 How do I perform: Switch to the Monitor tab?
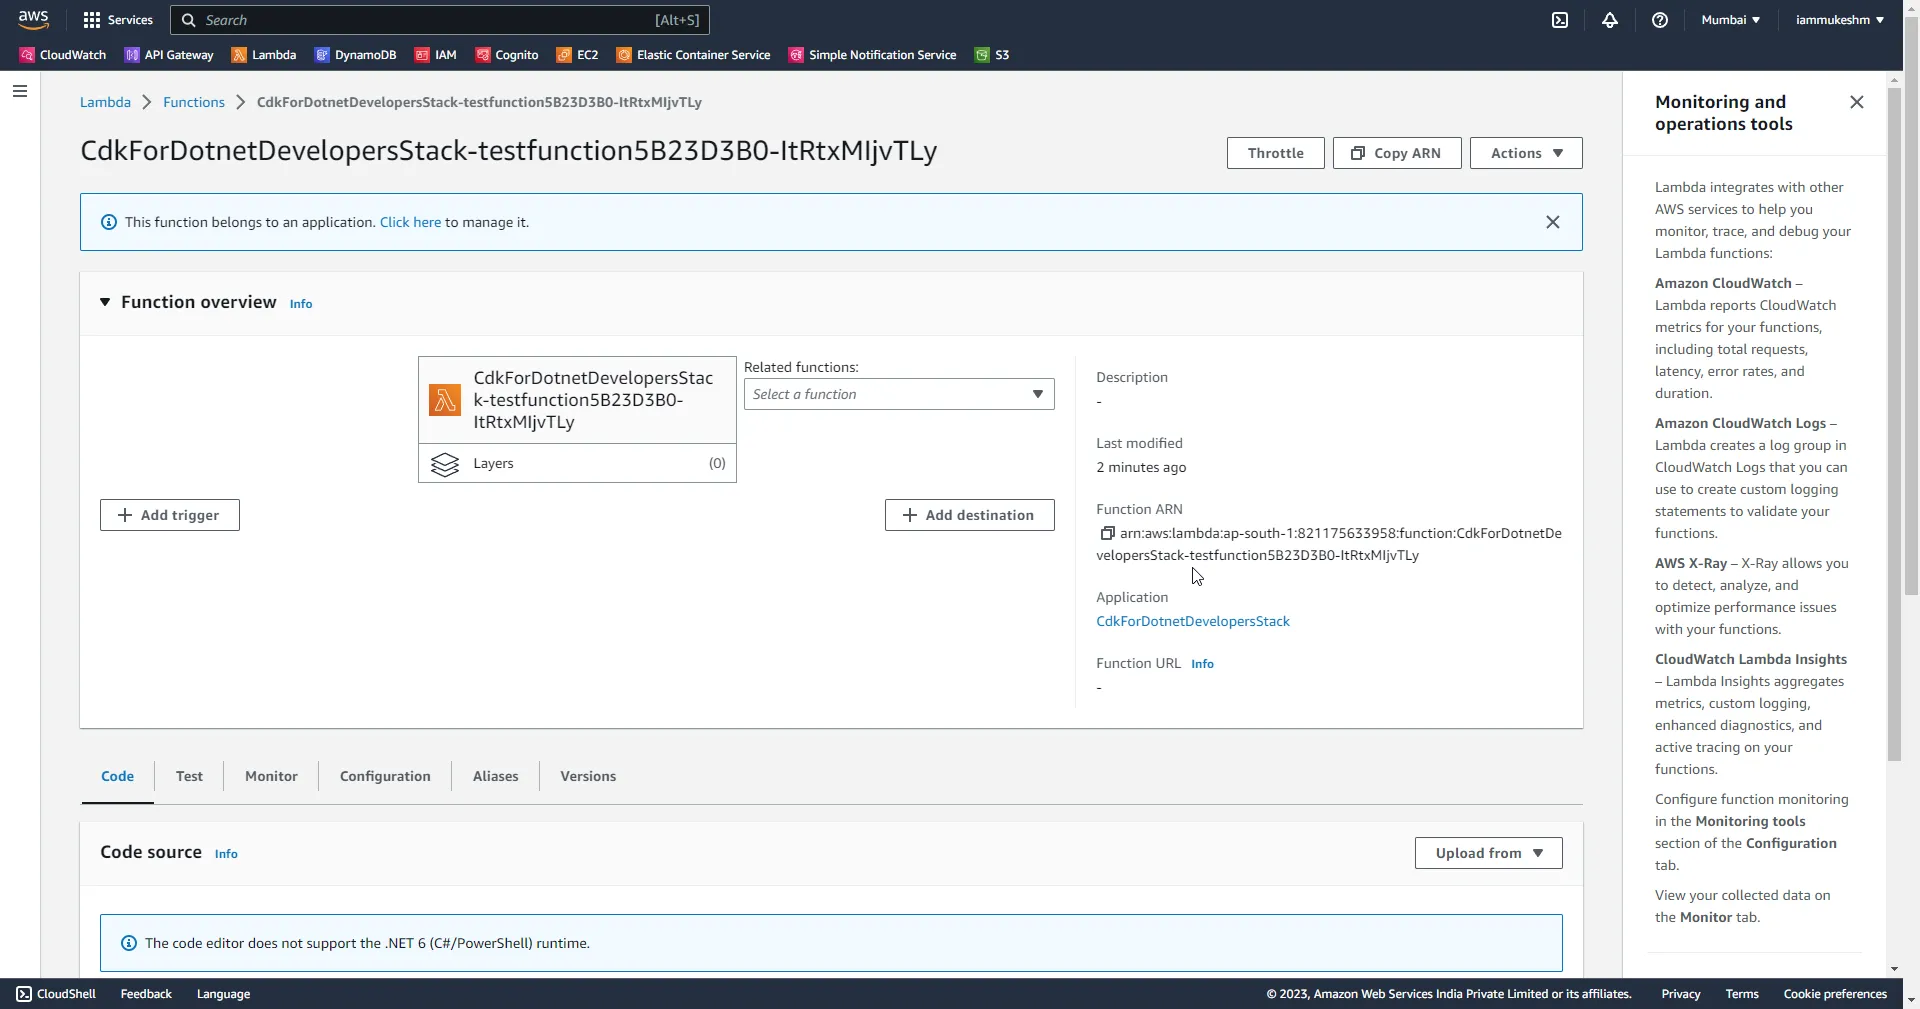click(271, 776)
